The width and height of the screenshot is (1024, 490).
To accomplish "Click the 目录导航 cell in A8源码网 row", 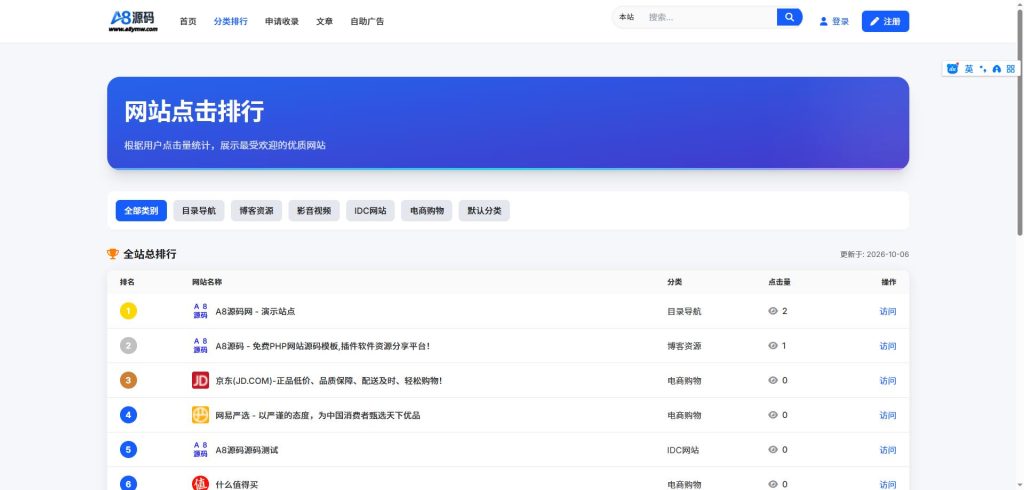I will click(684, 312).
